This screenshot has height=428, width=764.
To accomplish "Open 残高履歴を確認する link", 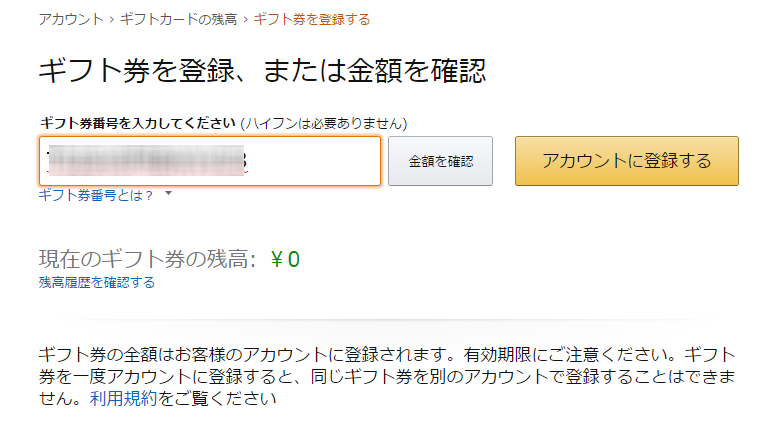I will pyautogui.click(x=96, y=282).
